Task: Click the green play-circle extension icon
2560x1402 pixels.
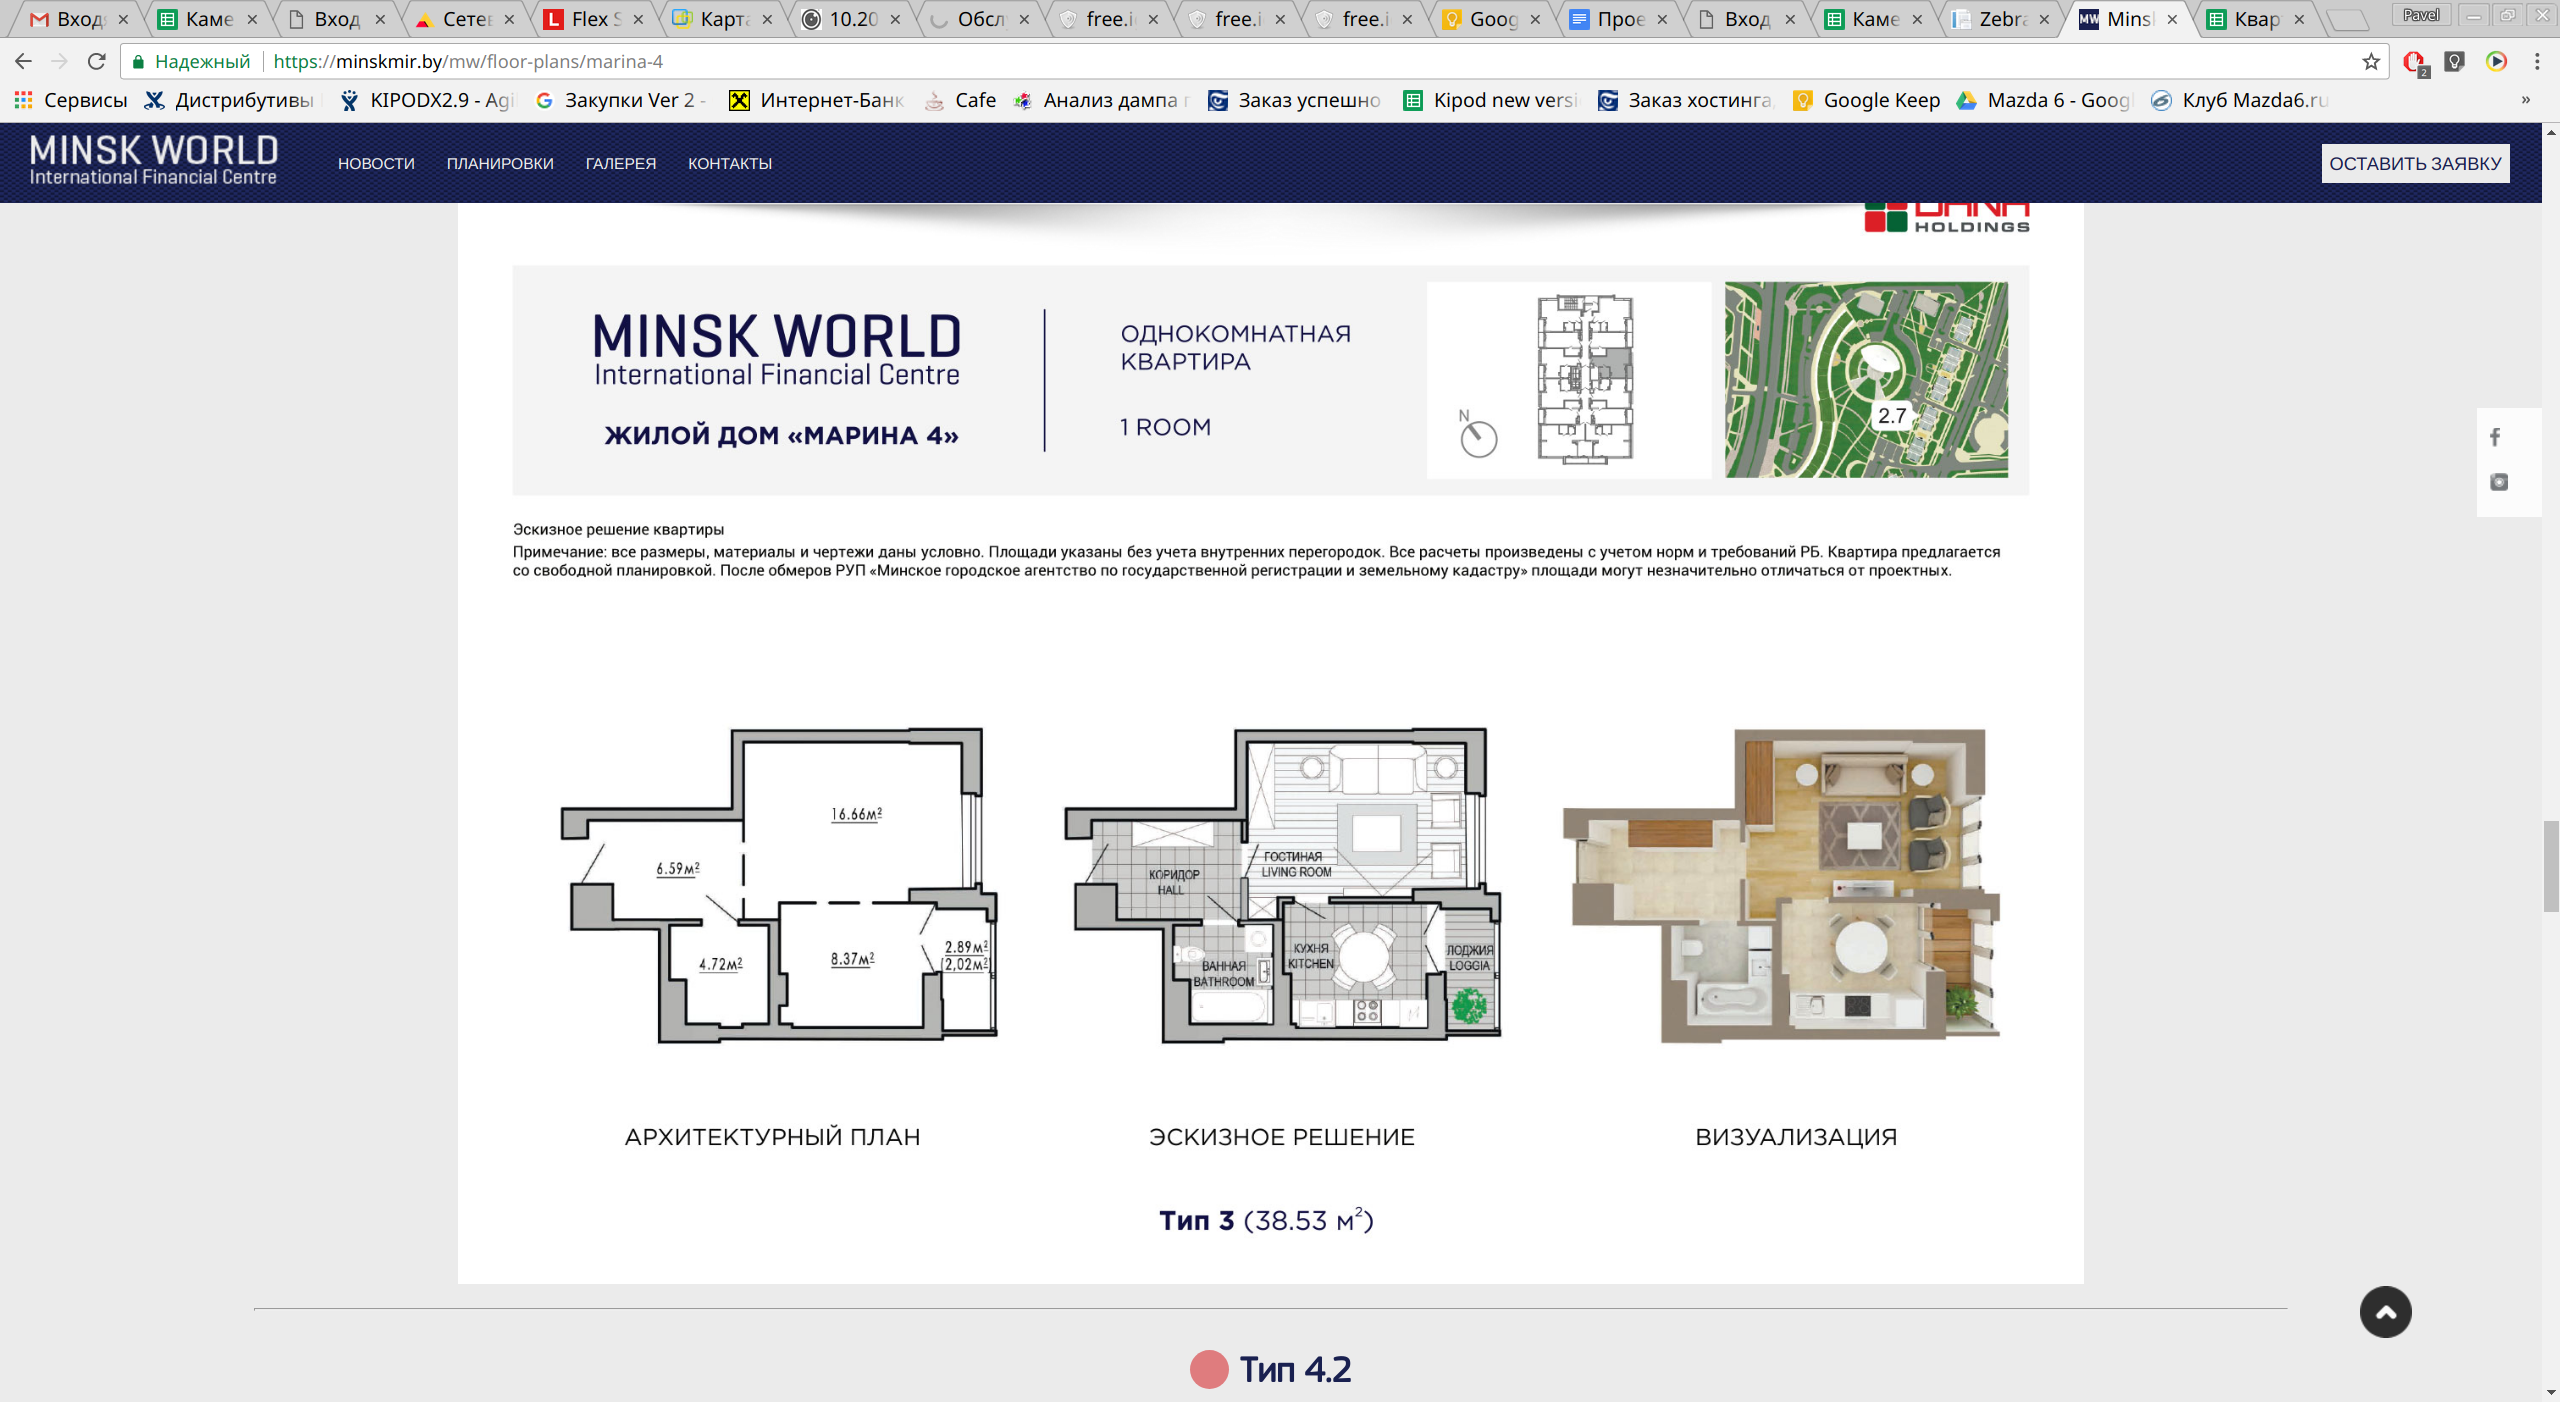Action: (2497, 61)
